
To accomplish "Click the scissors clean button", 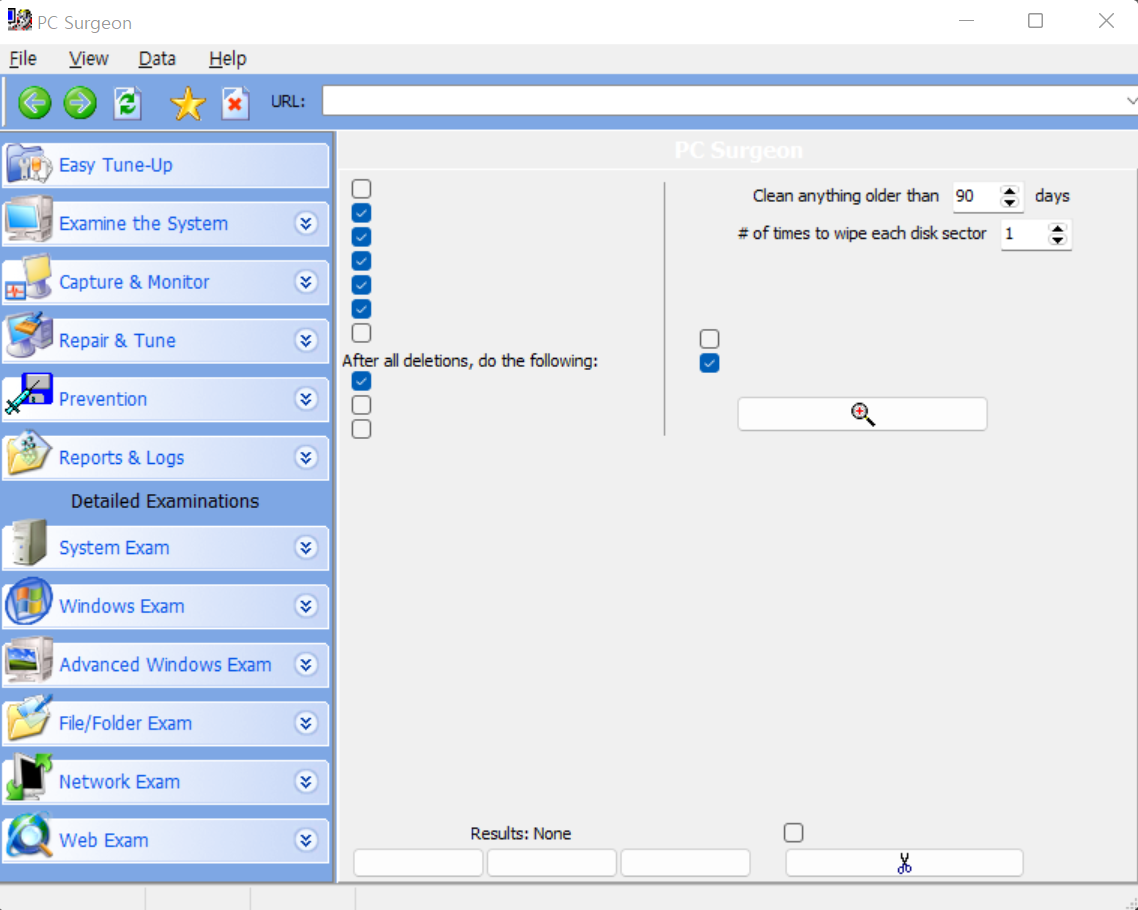I will 904,864.
